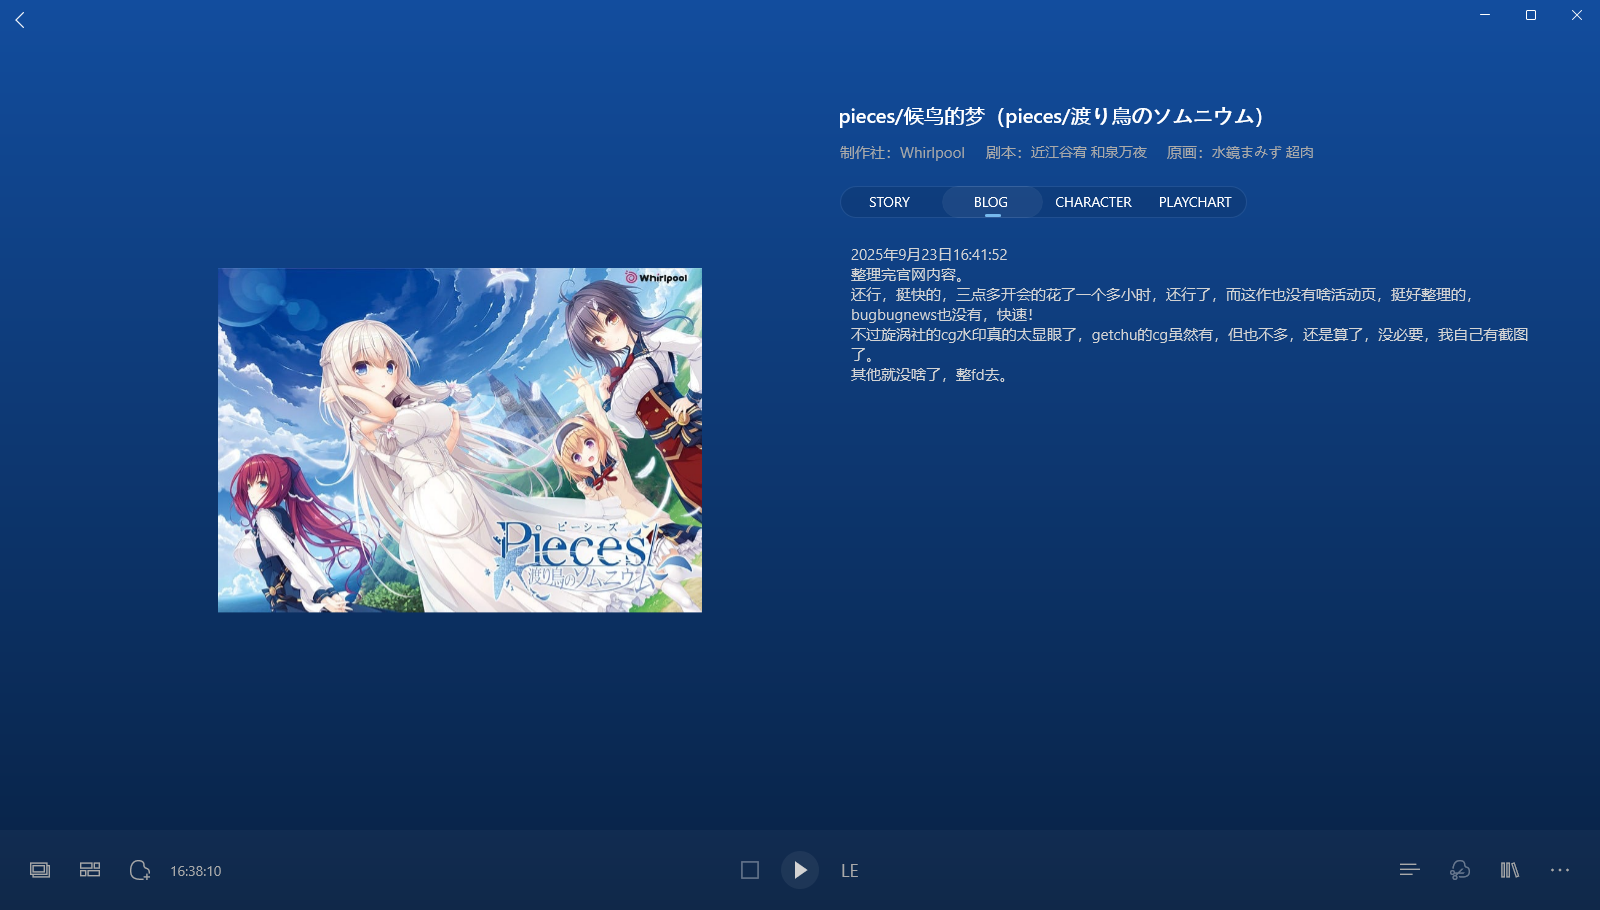
Task: Click the bubble-with-plus icon beside the timer
Action: [x=140, y=870]
